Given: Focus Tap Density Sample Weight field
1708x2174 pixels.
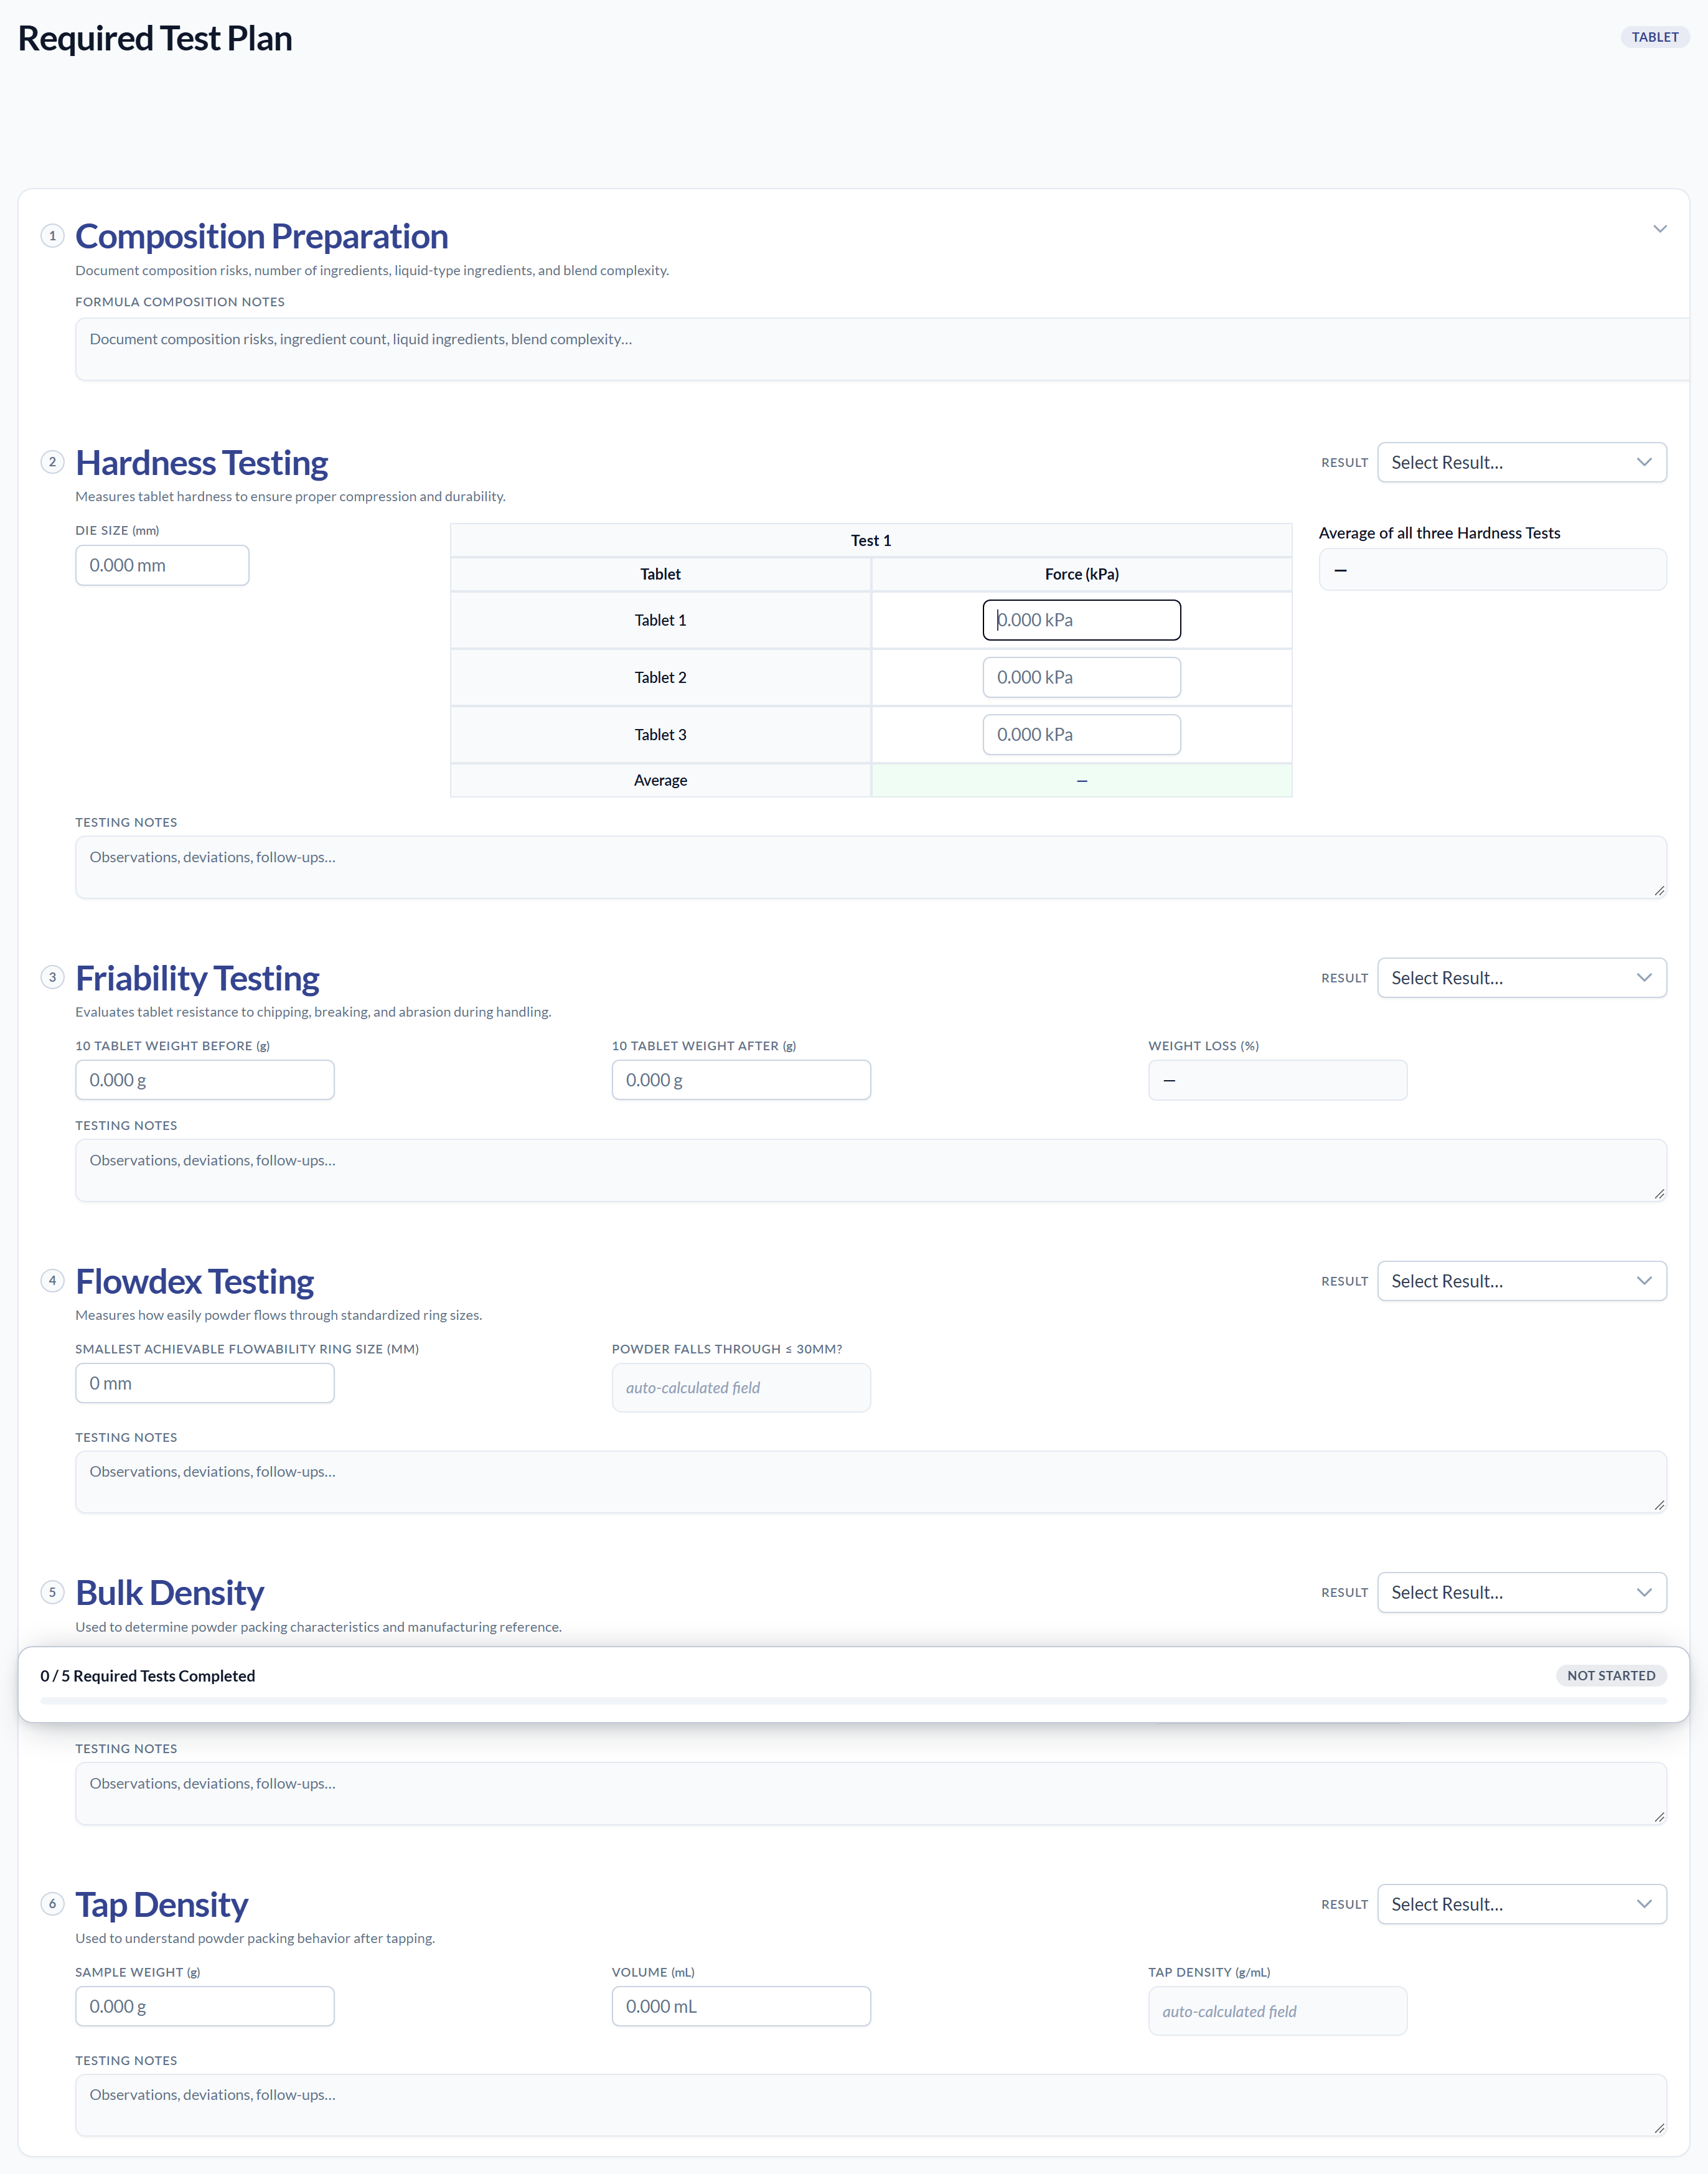Looking at the screenshot, I should tap(205, 2006).
